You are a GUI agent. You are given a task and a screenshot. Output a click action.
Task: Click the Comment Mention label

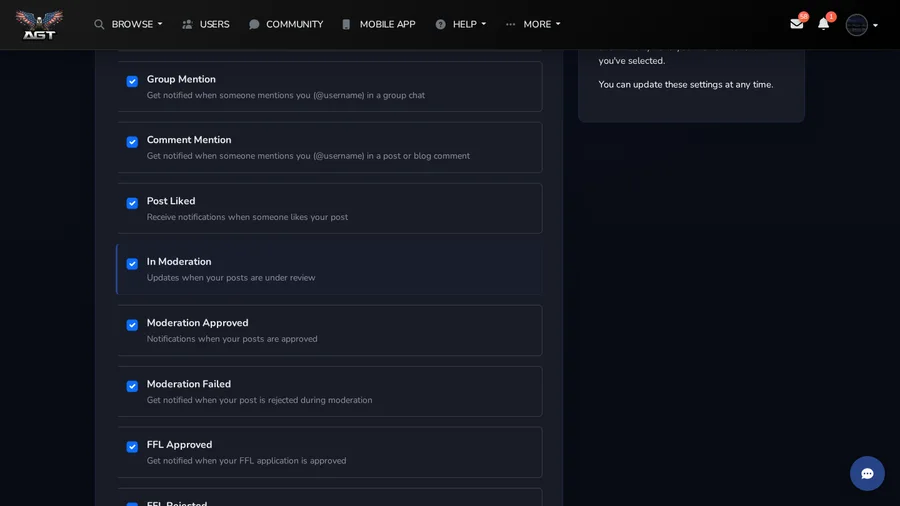[189, 140]
